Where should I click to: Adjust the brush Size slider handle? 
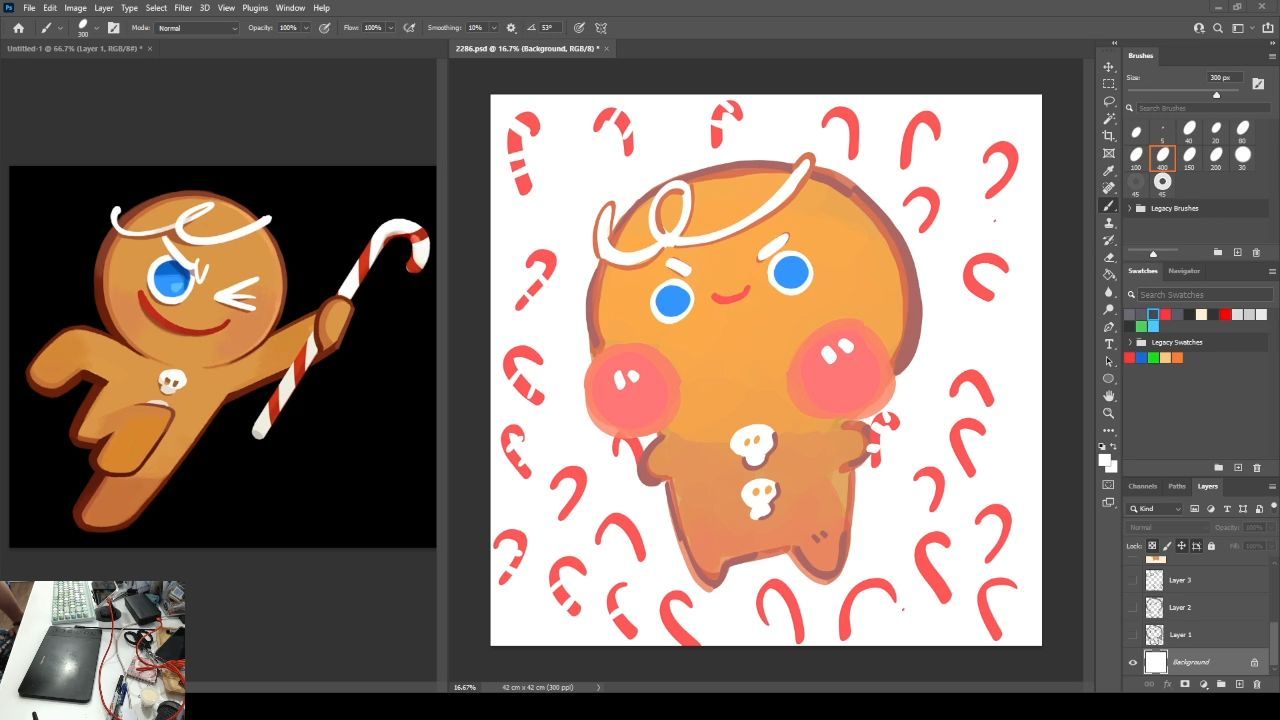point(1216,95)
